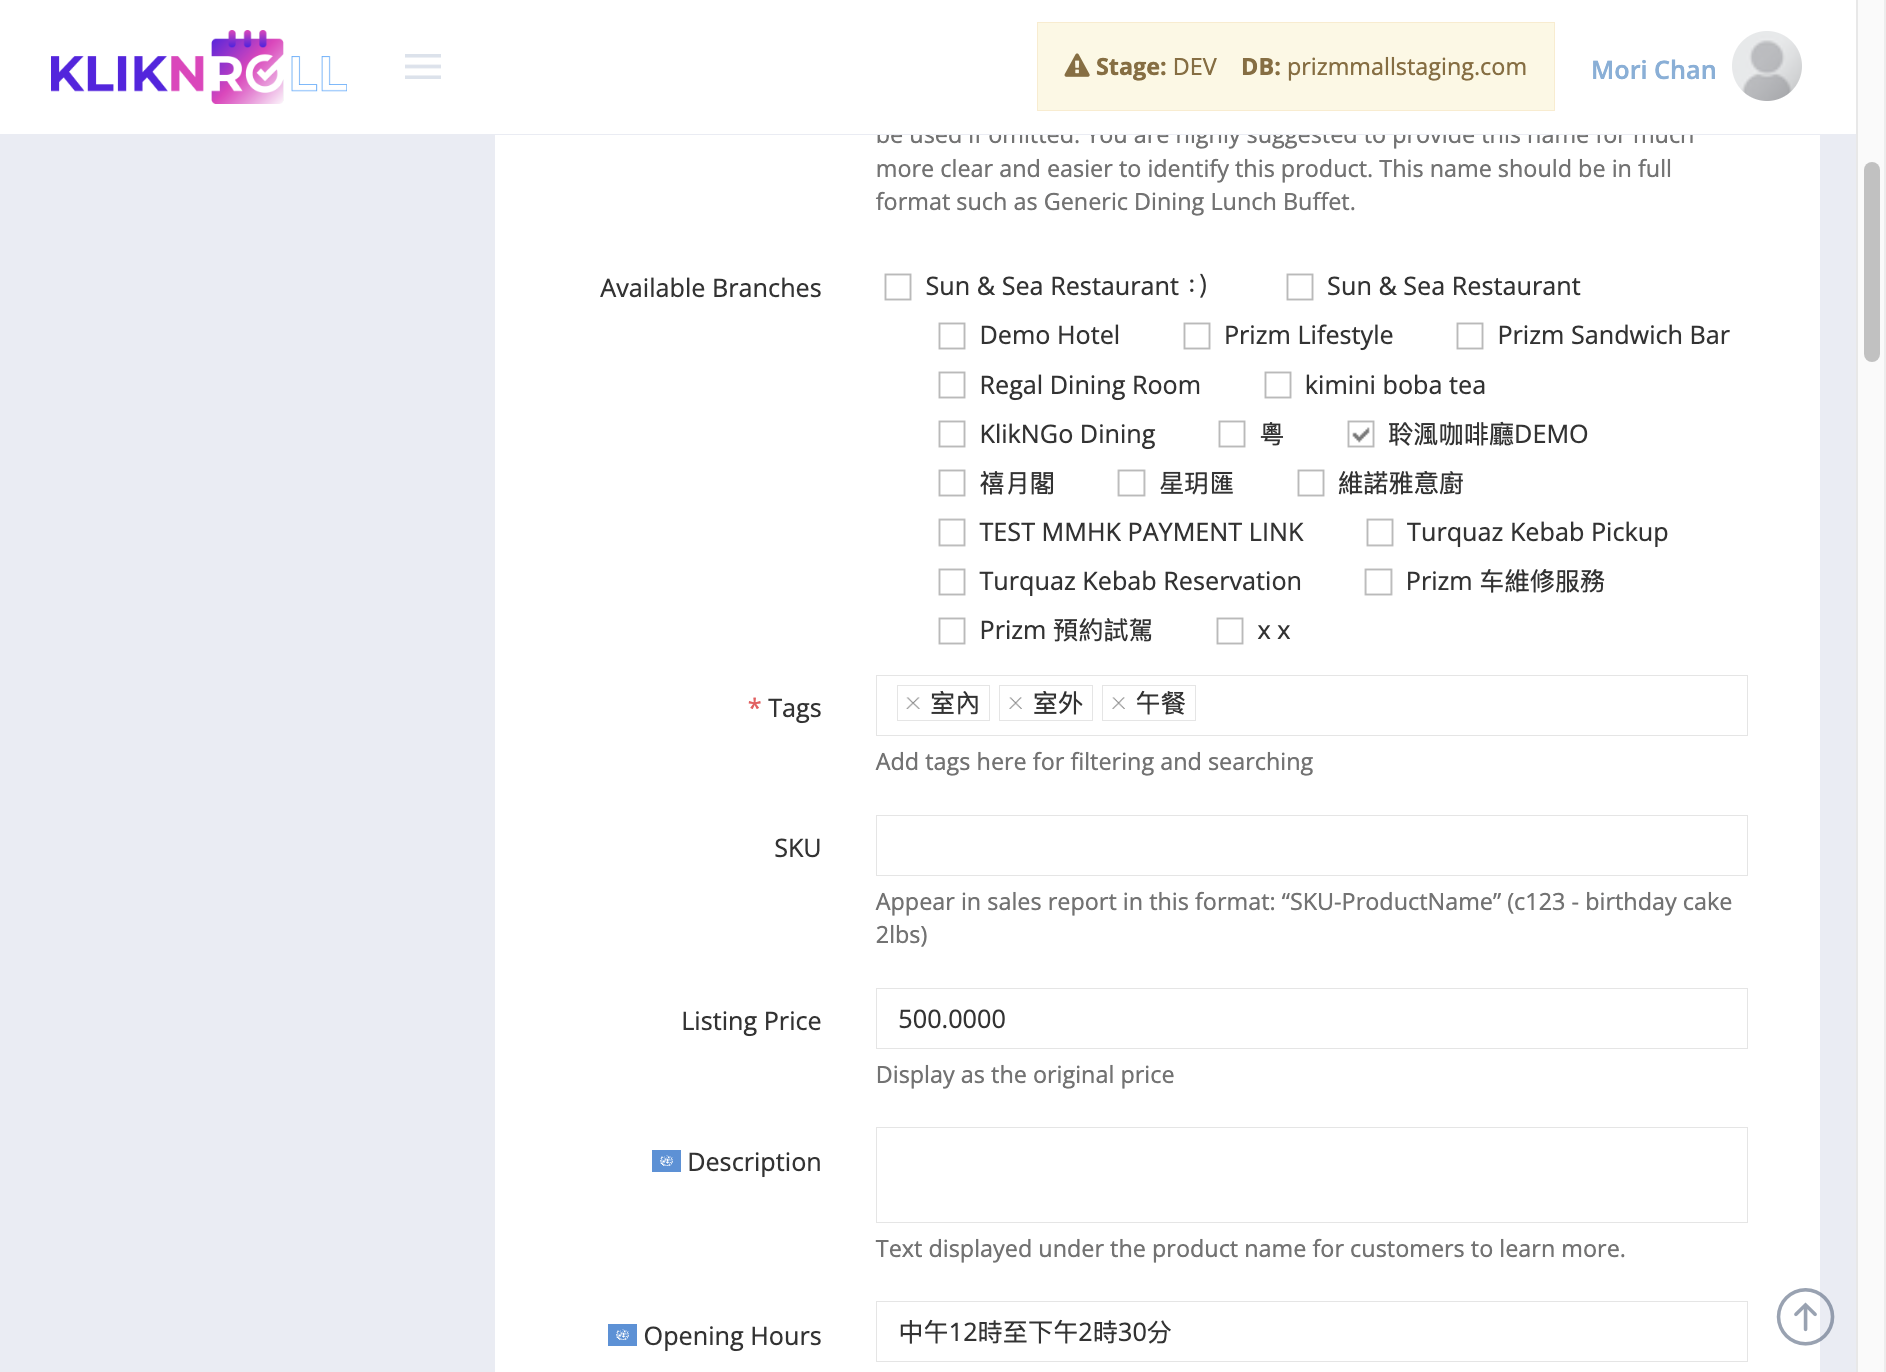Click the Listing Price field
The height and width of the screenshot is (1372, 1886).
pos(1312,1019)
